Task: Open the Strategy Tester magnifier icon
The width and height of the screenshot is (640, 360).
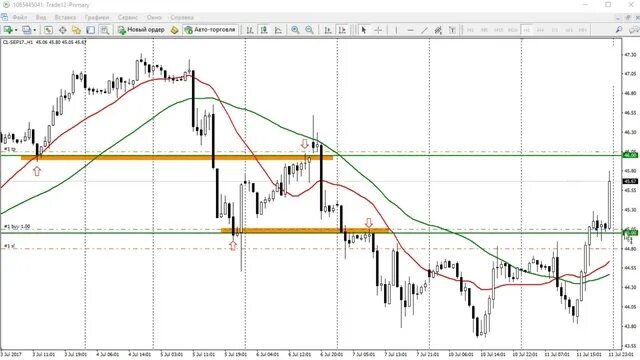Action: [105, 30]
